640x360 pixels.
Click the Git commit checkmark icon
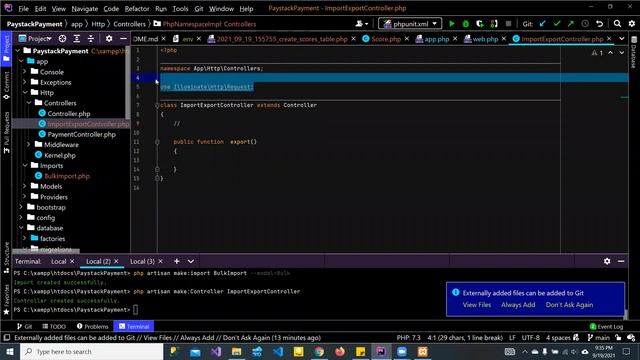[557, 24]
